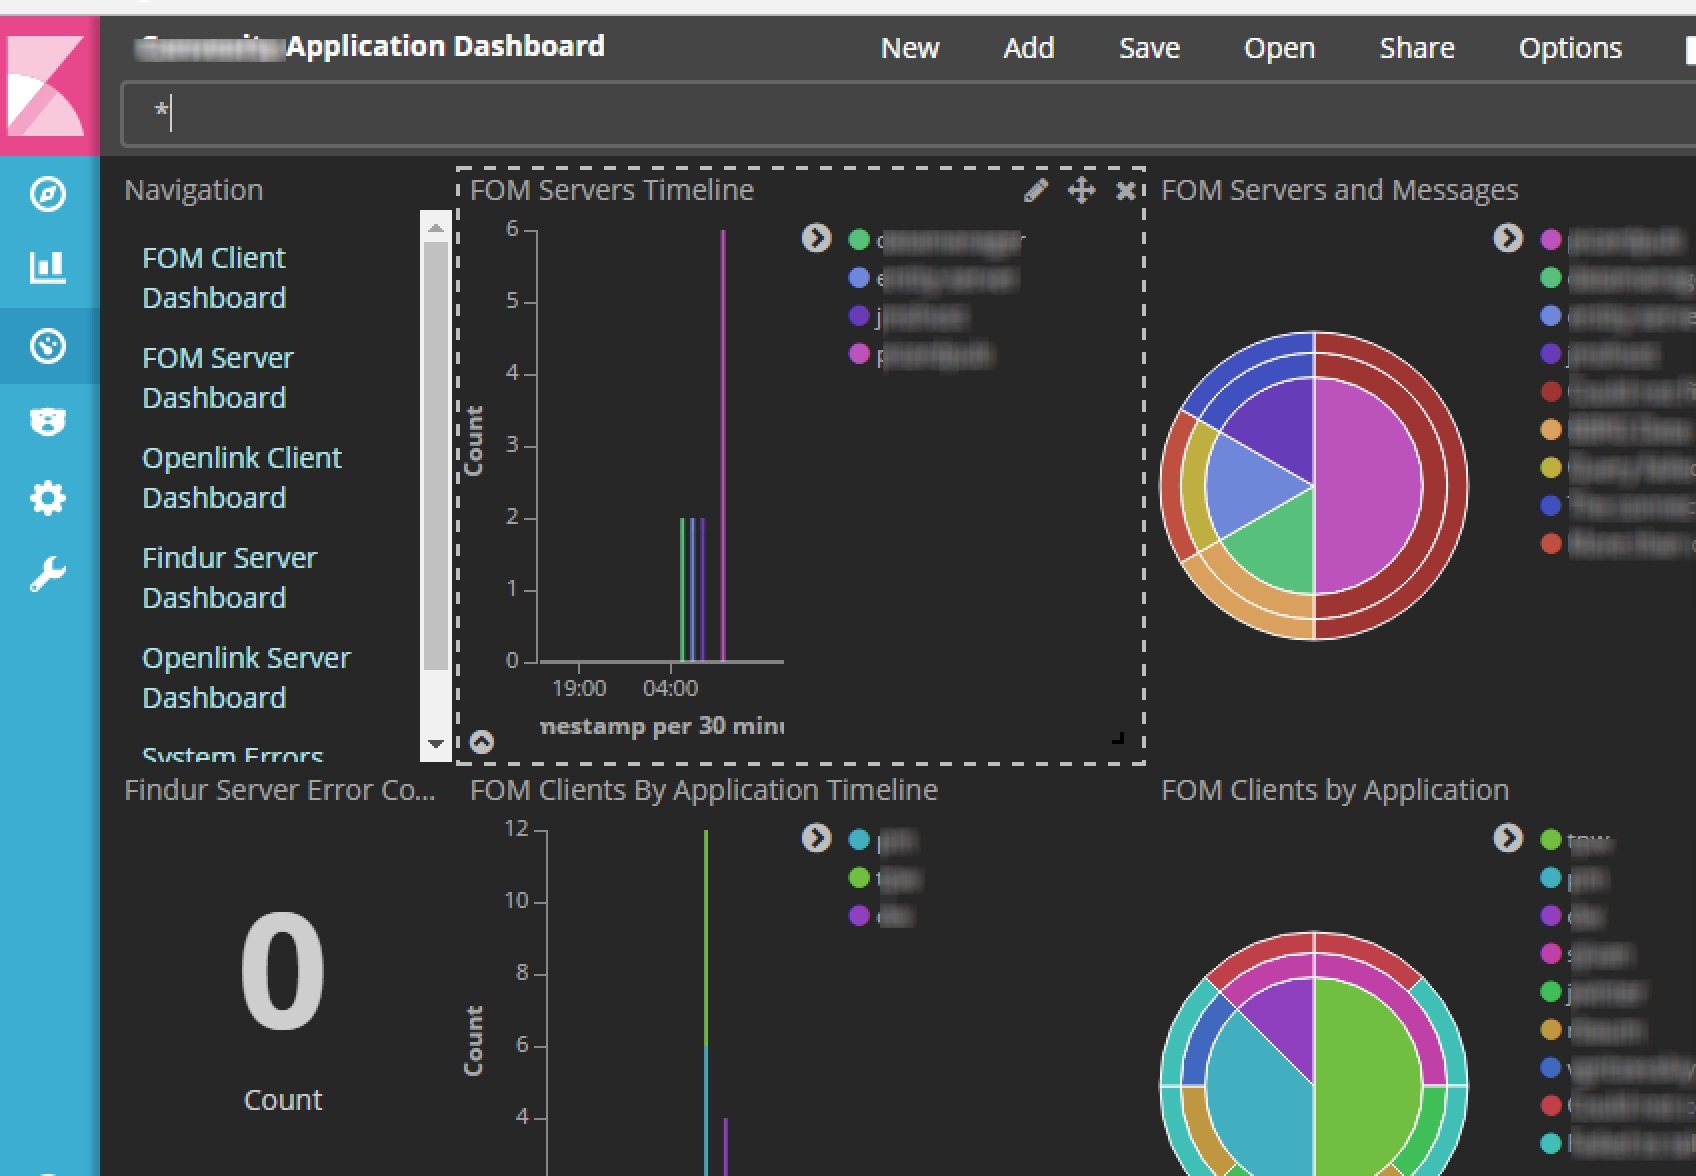This screenshot has height=1176, width=1696.
Task: Click the purple legend dot in FOM Clients Timeline
Action: [858, 915]
